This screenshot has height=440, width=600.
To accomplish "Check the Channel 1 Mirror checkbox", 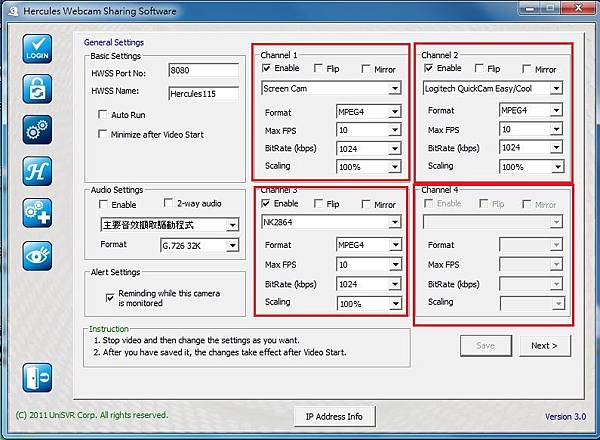I will coord(366,69).
